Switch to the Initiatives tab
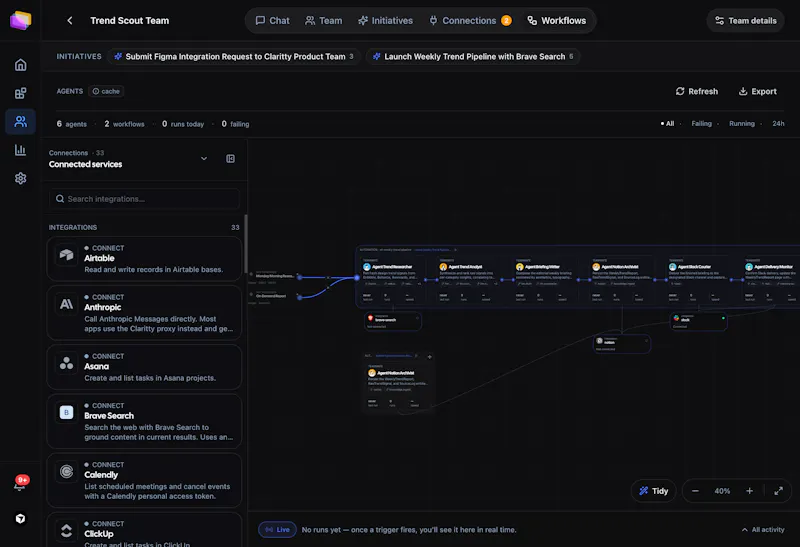 (385, 20)
